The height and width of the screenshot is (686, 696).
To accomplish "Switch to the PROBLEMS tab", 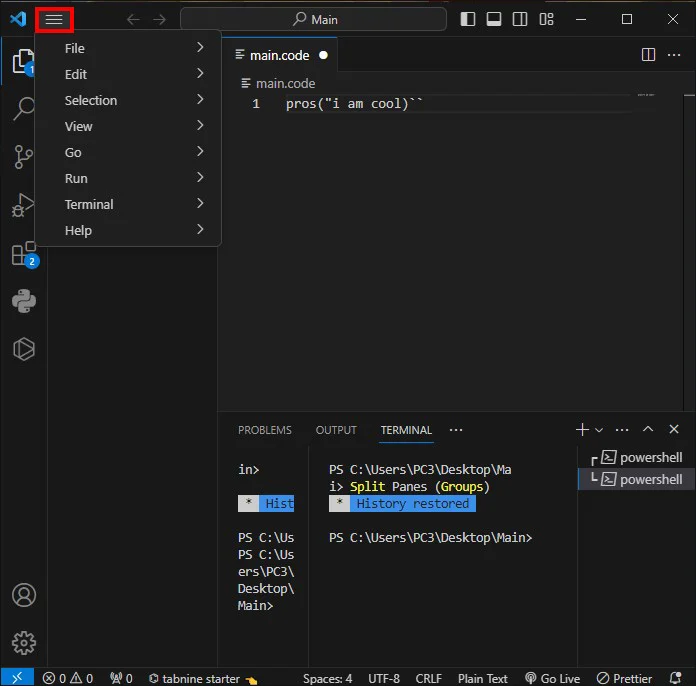I will click(x=265, y=430).
